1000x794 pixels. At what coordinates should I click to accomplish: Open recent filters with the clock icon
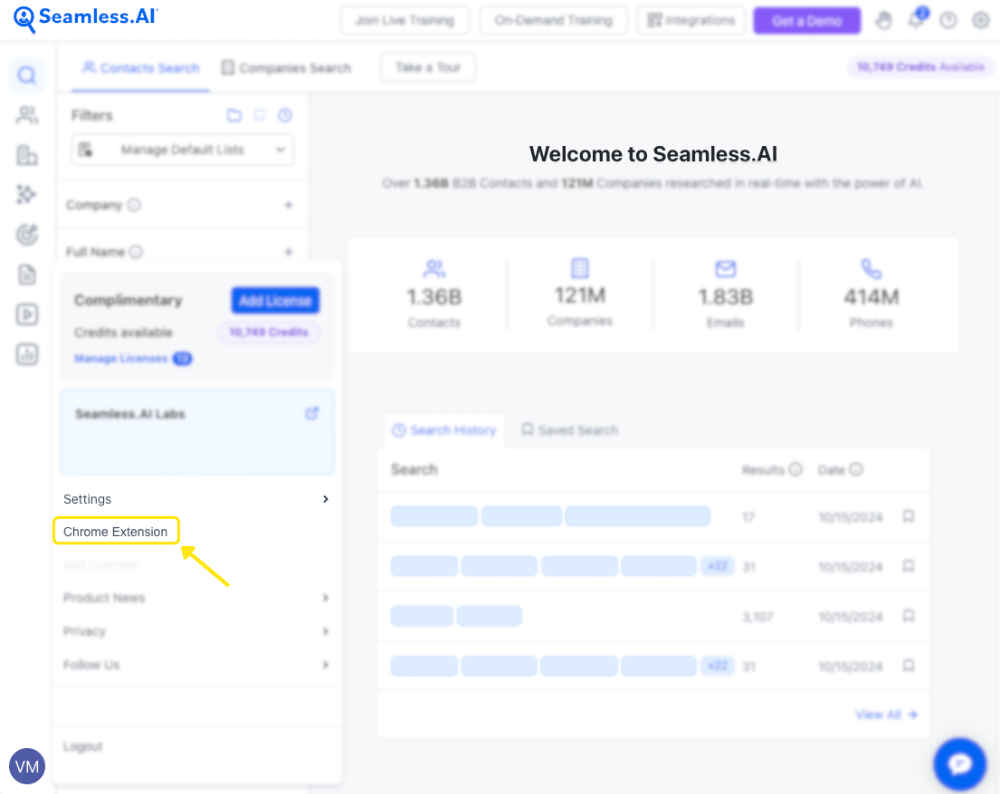coord(285,115)
